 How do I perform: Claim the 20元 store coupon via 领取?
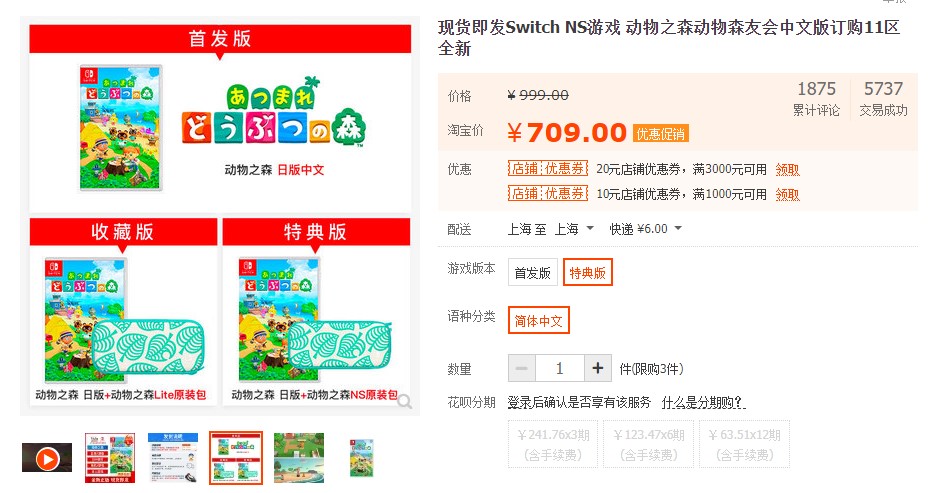[787, 170]
